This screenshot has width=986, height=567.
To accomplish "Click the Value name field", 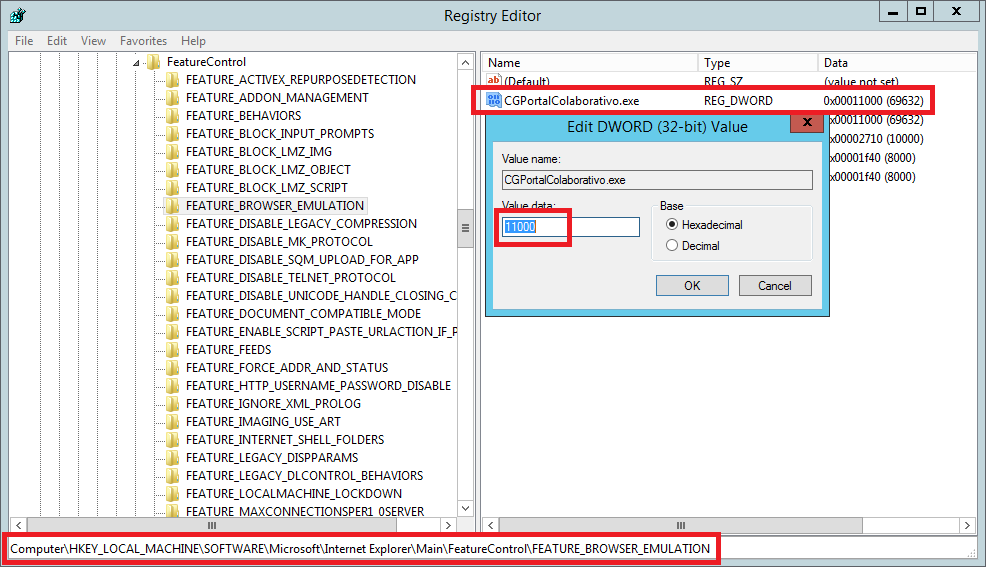I will pos(657,180).
